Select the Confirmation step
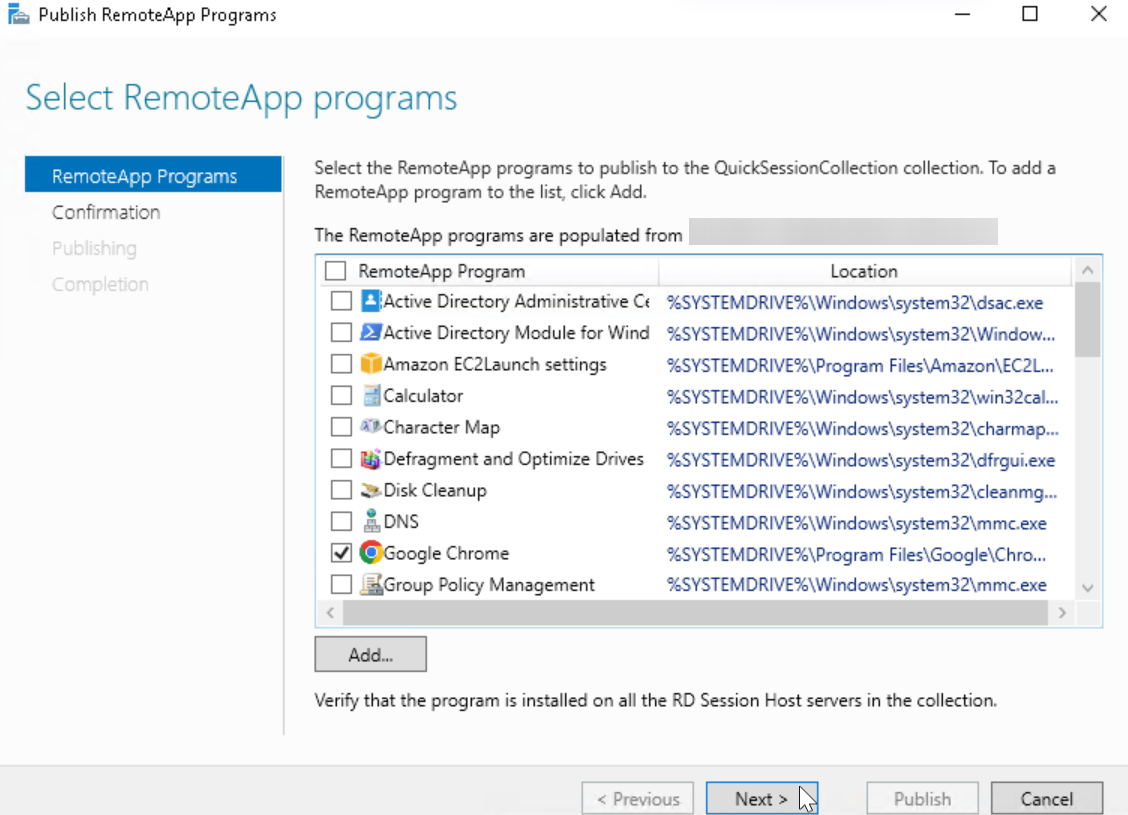Viewport: 1128px width, 815px height. point(106,212)
